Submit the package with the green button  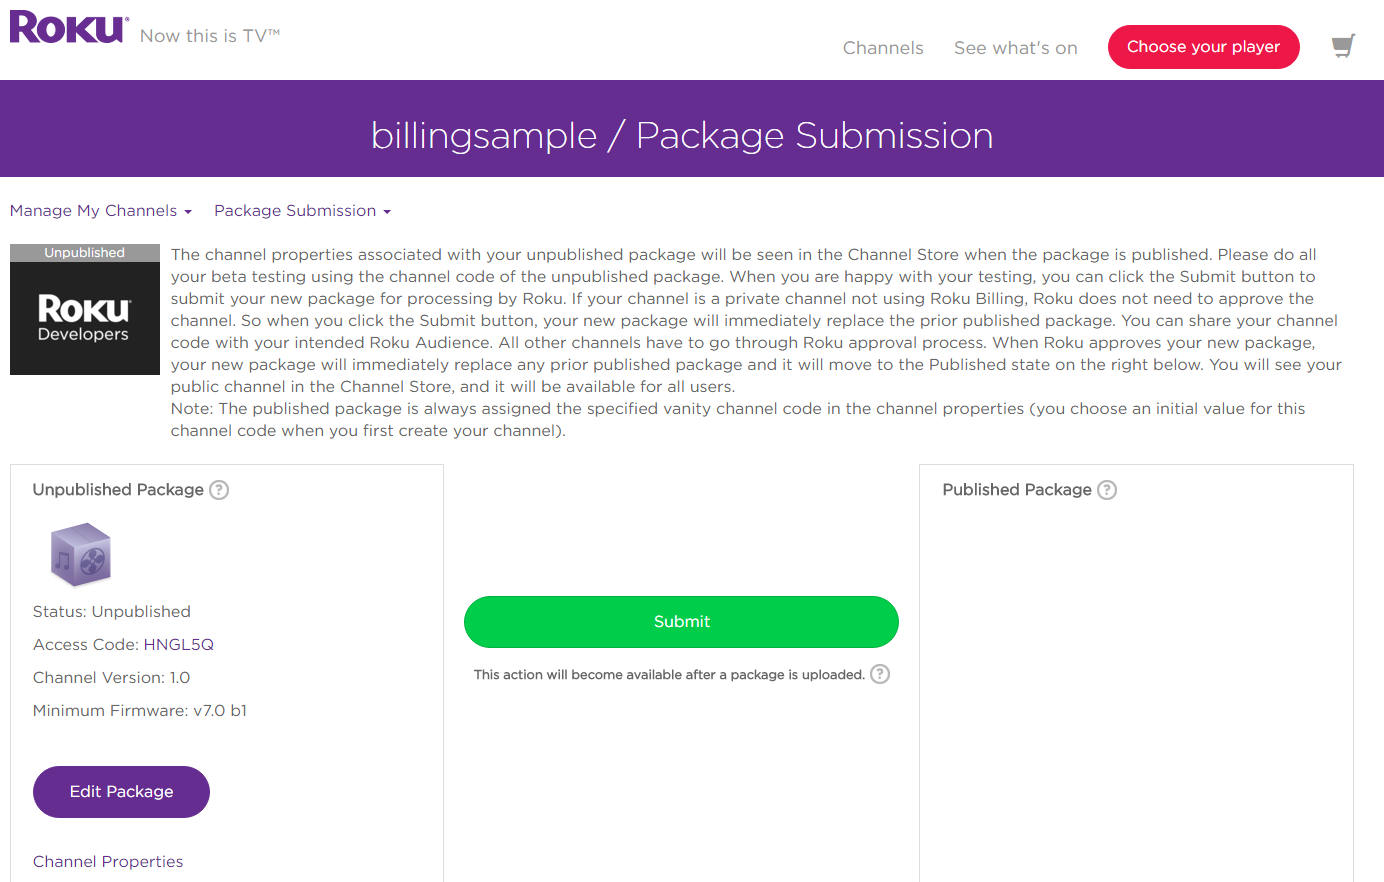click(681, 622)
